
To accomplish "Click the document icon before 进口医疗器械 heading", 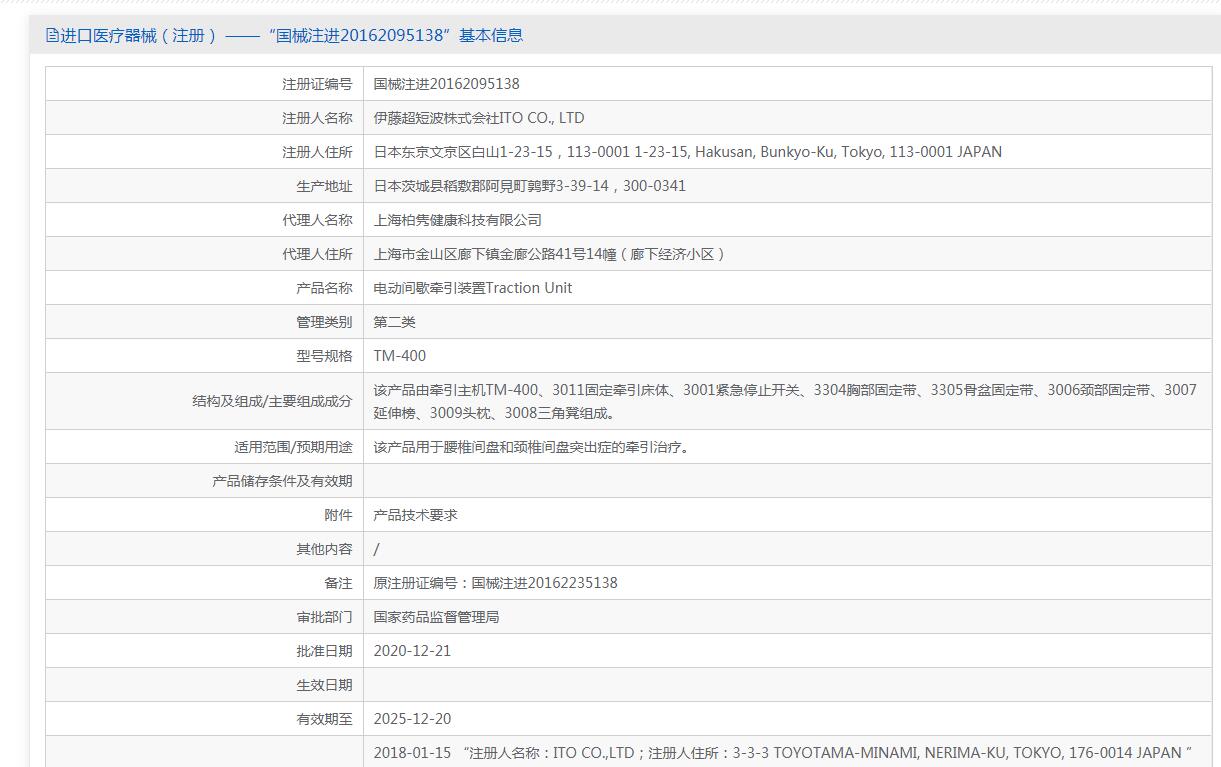I will click(x=52, y=35).
